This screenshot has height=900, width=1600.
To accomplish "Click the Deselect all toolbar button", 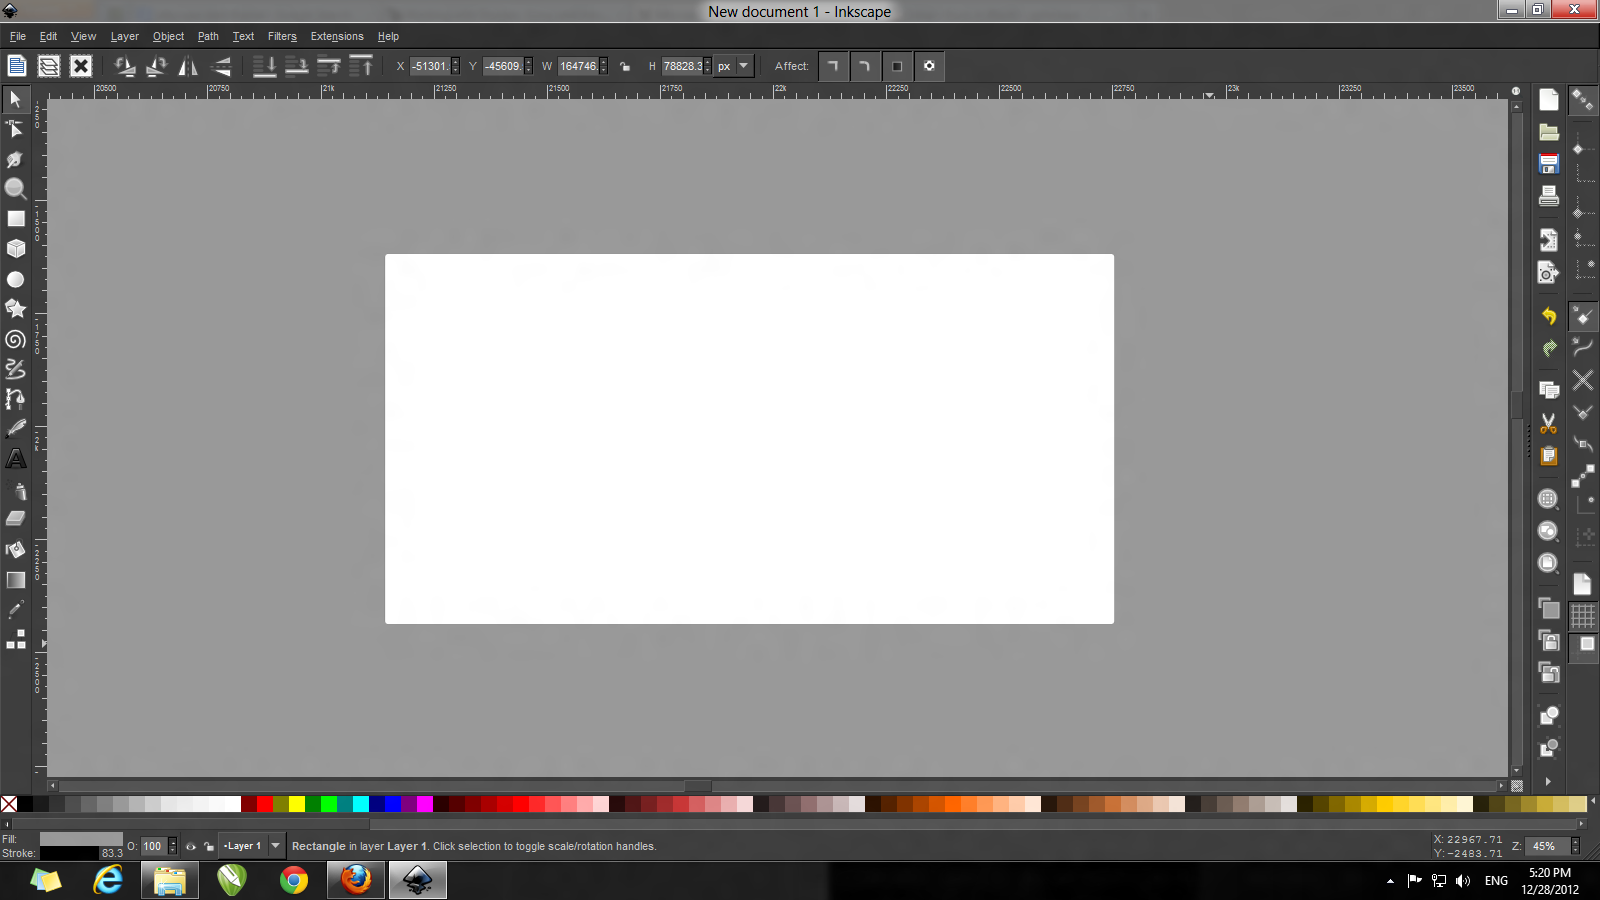I will (81, 67).
